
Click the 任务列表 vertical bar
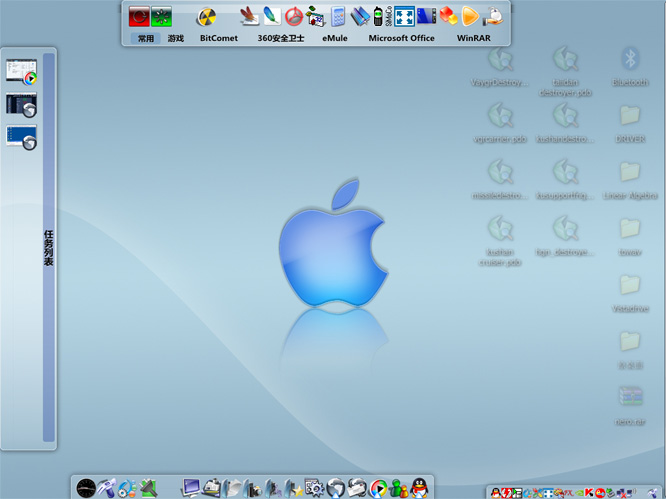49,247
